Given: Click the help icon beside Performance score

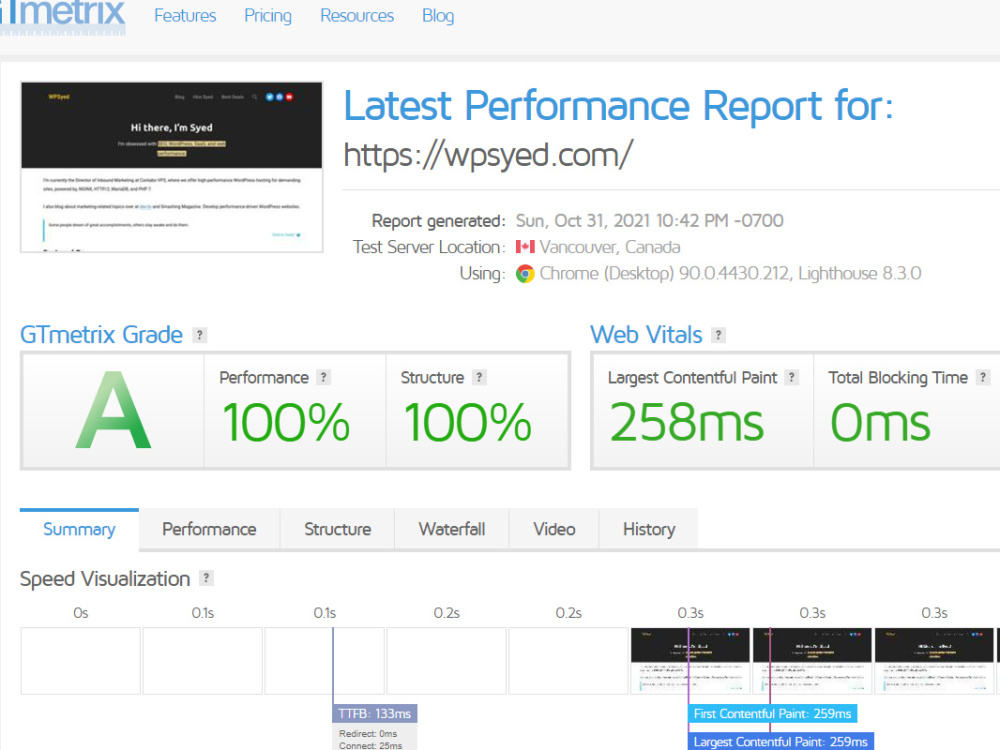Looking at the screenshot, I should click(x=323, y=378).
